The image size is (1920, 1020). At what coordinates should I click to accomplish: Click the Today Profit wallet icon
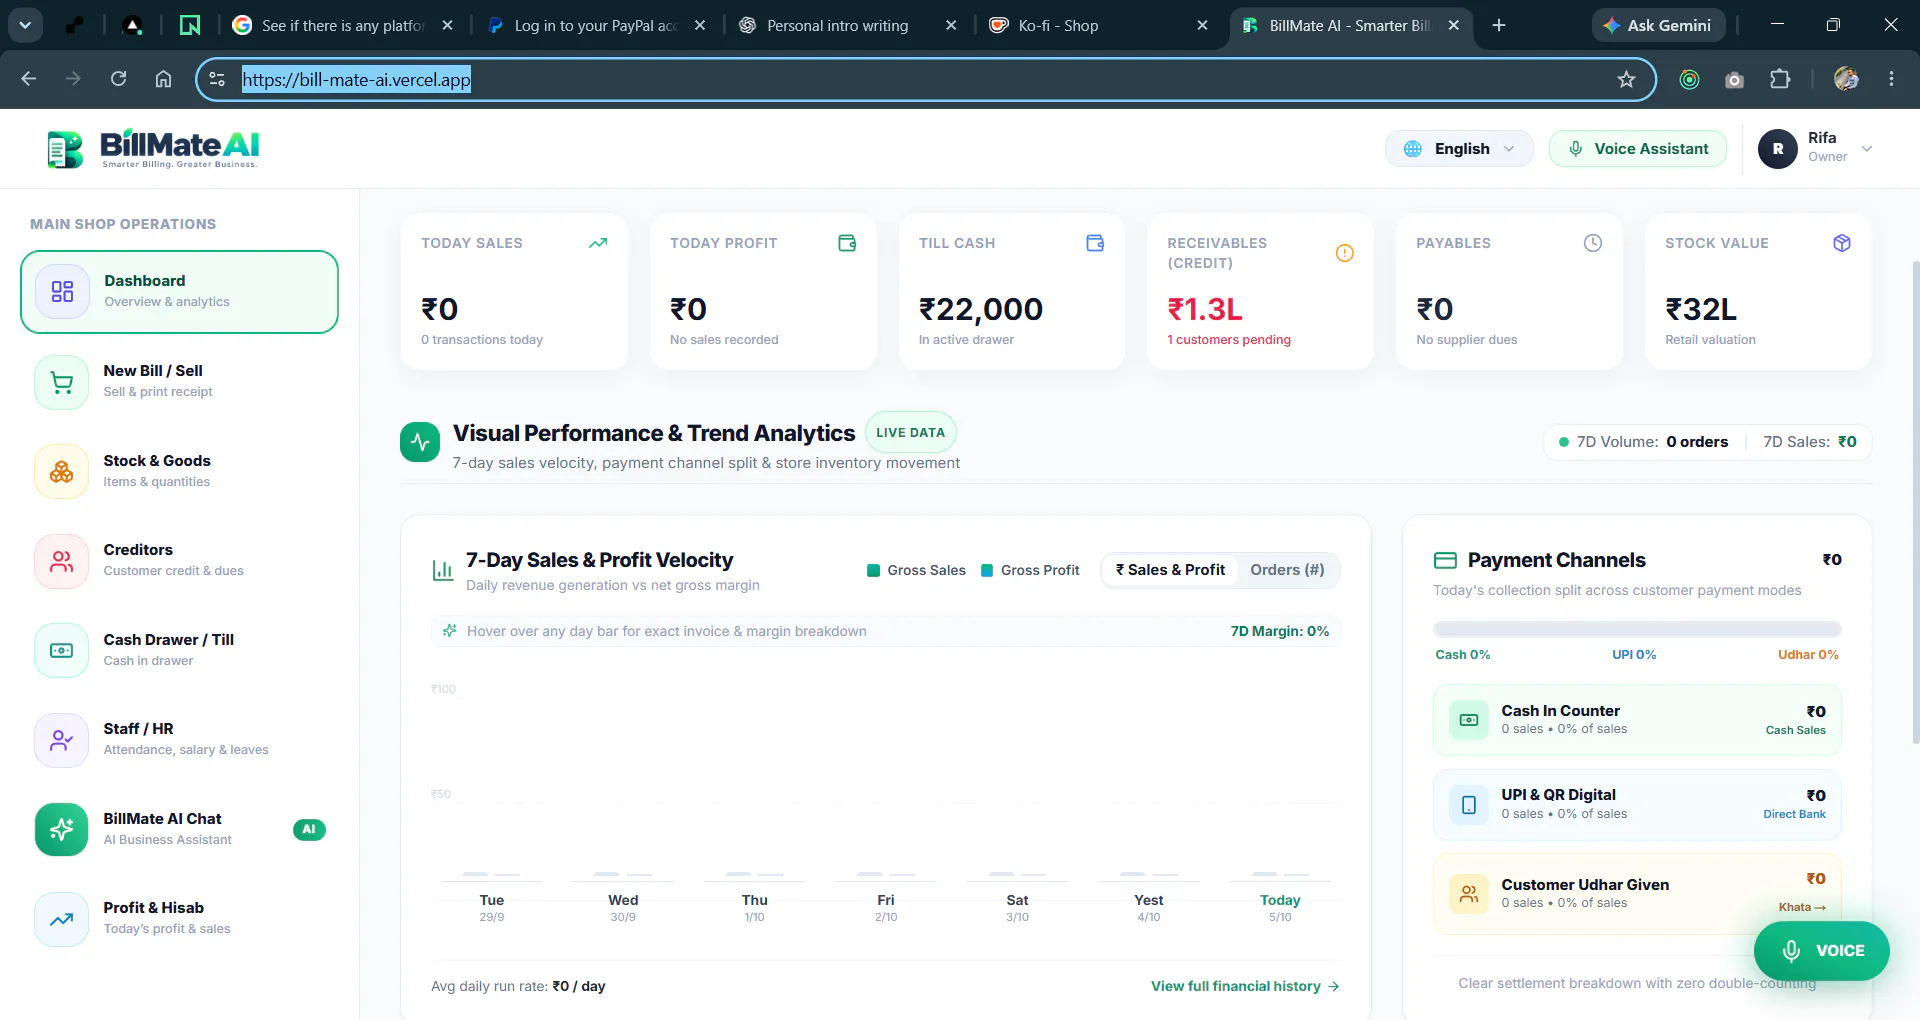click(x=847, y=243)
